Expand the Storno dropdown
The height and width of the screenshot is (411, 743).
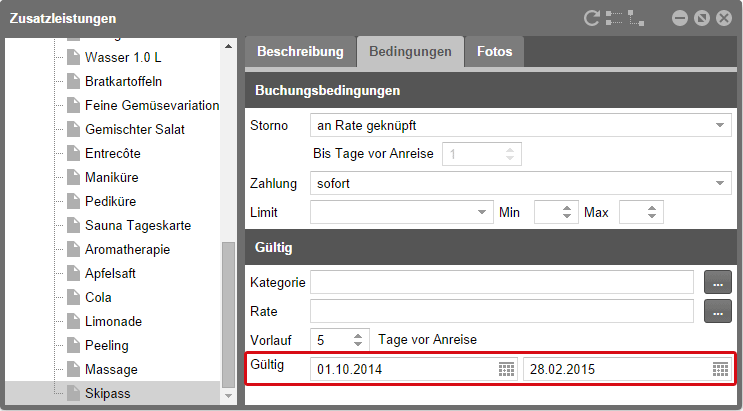tap(721, 126)
